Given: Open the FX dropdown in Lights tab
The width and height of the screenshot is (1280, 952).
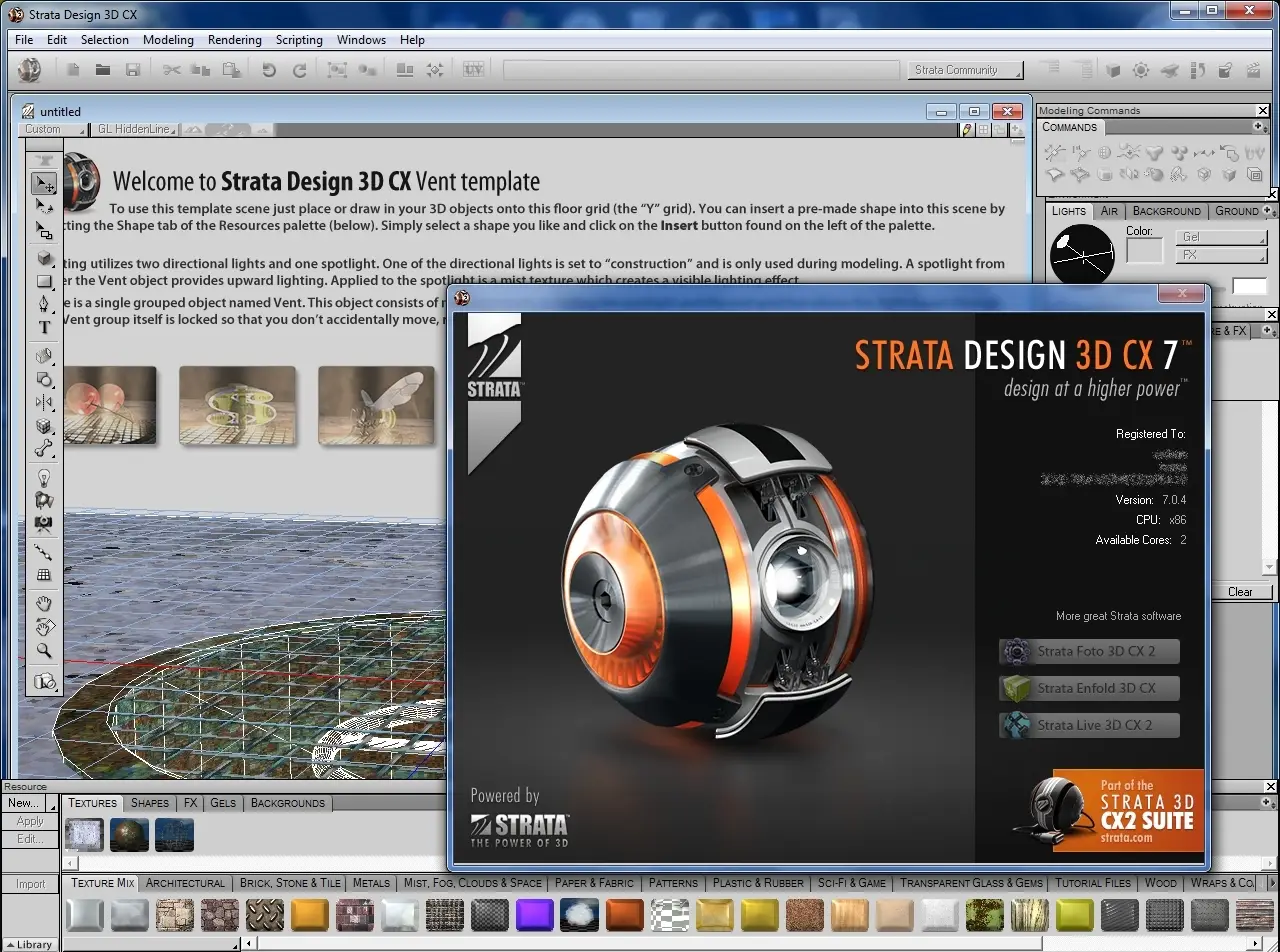Looking at the screenshot, I should coord(1222,255).
